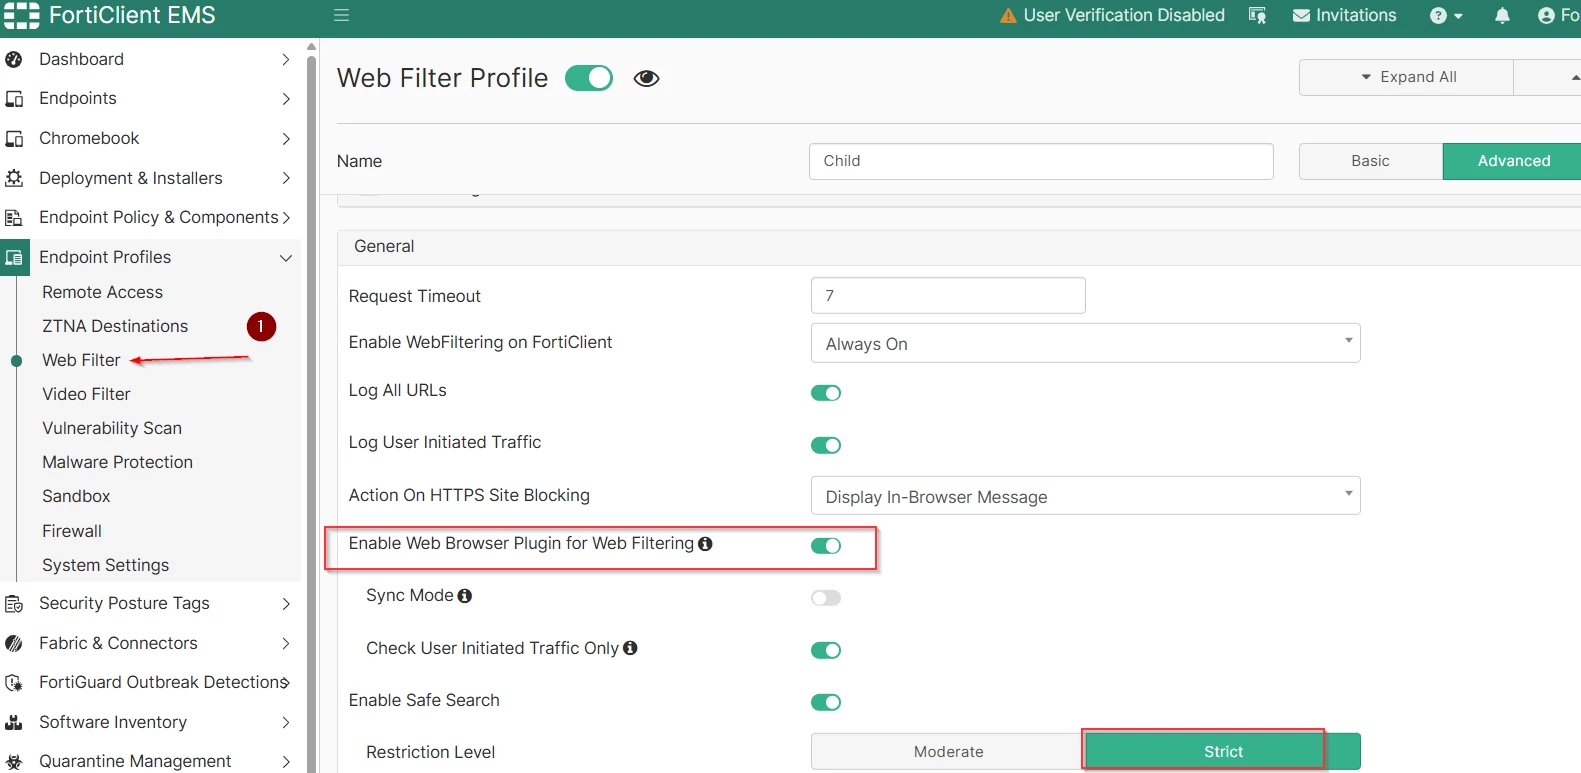Screen dimensions: 1581x773
Task: Switch to Basic view
Action: (x=1370, y=161)
